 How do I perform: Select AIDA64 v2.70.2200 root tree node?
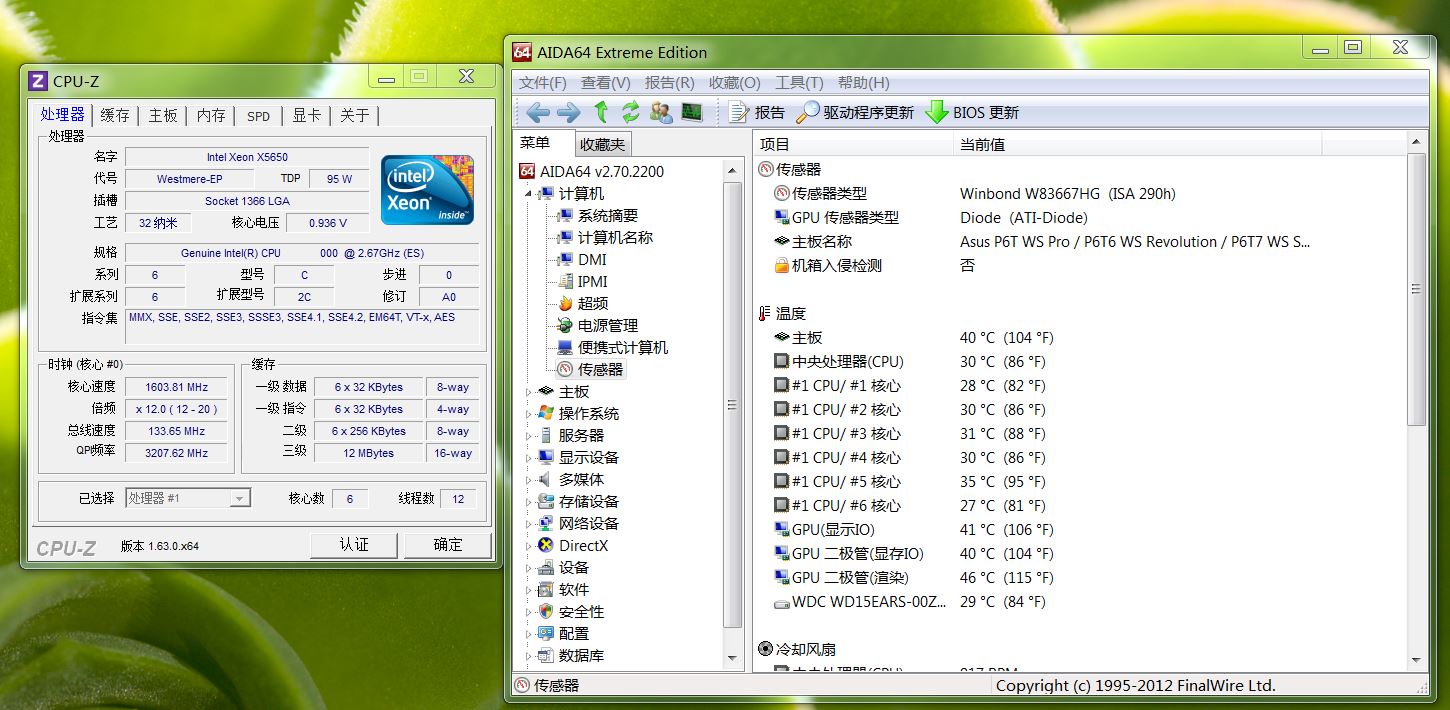click(592, 171)
